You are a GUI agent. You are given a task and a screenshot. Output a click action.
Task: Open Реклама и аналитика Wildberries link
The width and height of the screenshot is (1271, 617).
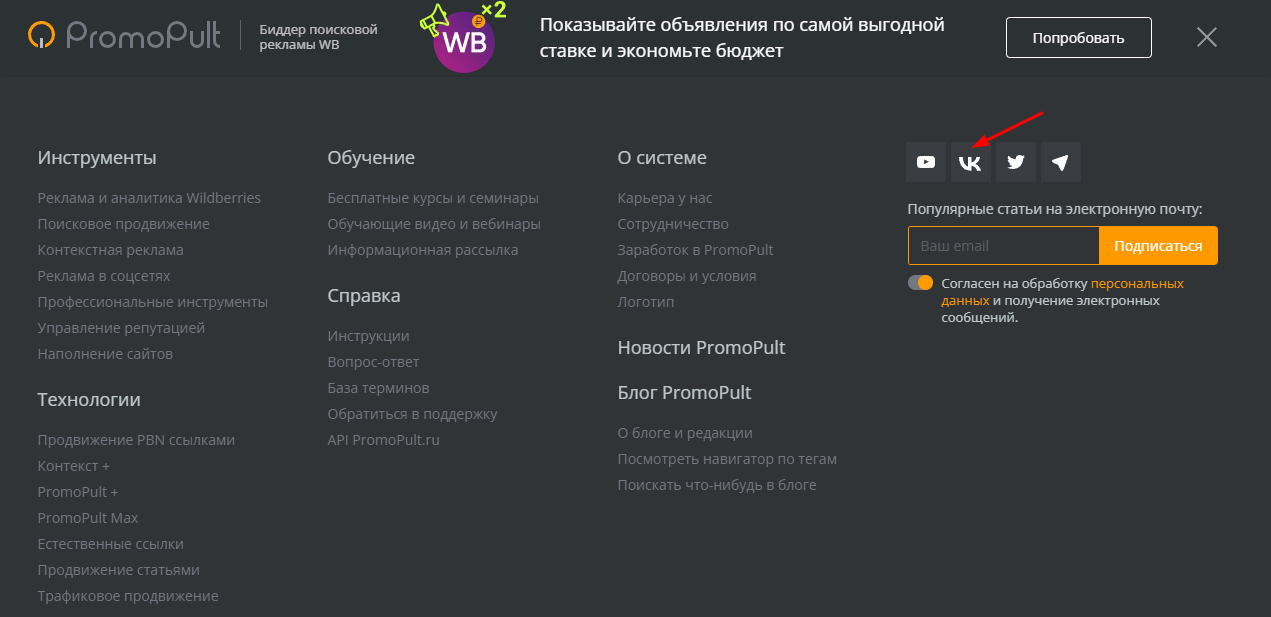coord(149,198)
